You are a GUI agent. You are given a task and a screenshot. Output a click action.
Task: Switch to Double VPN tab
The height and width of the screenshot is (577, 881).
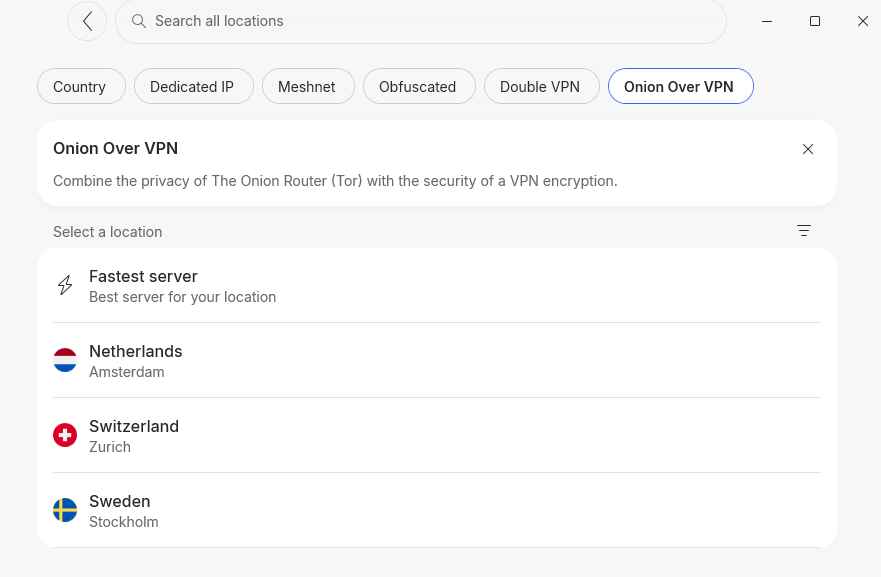pos(542,87)
